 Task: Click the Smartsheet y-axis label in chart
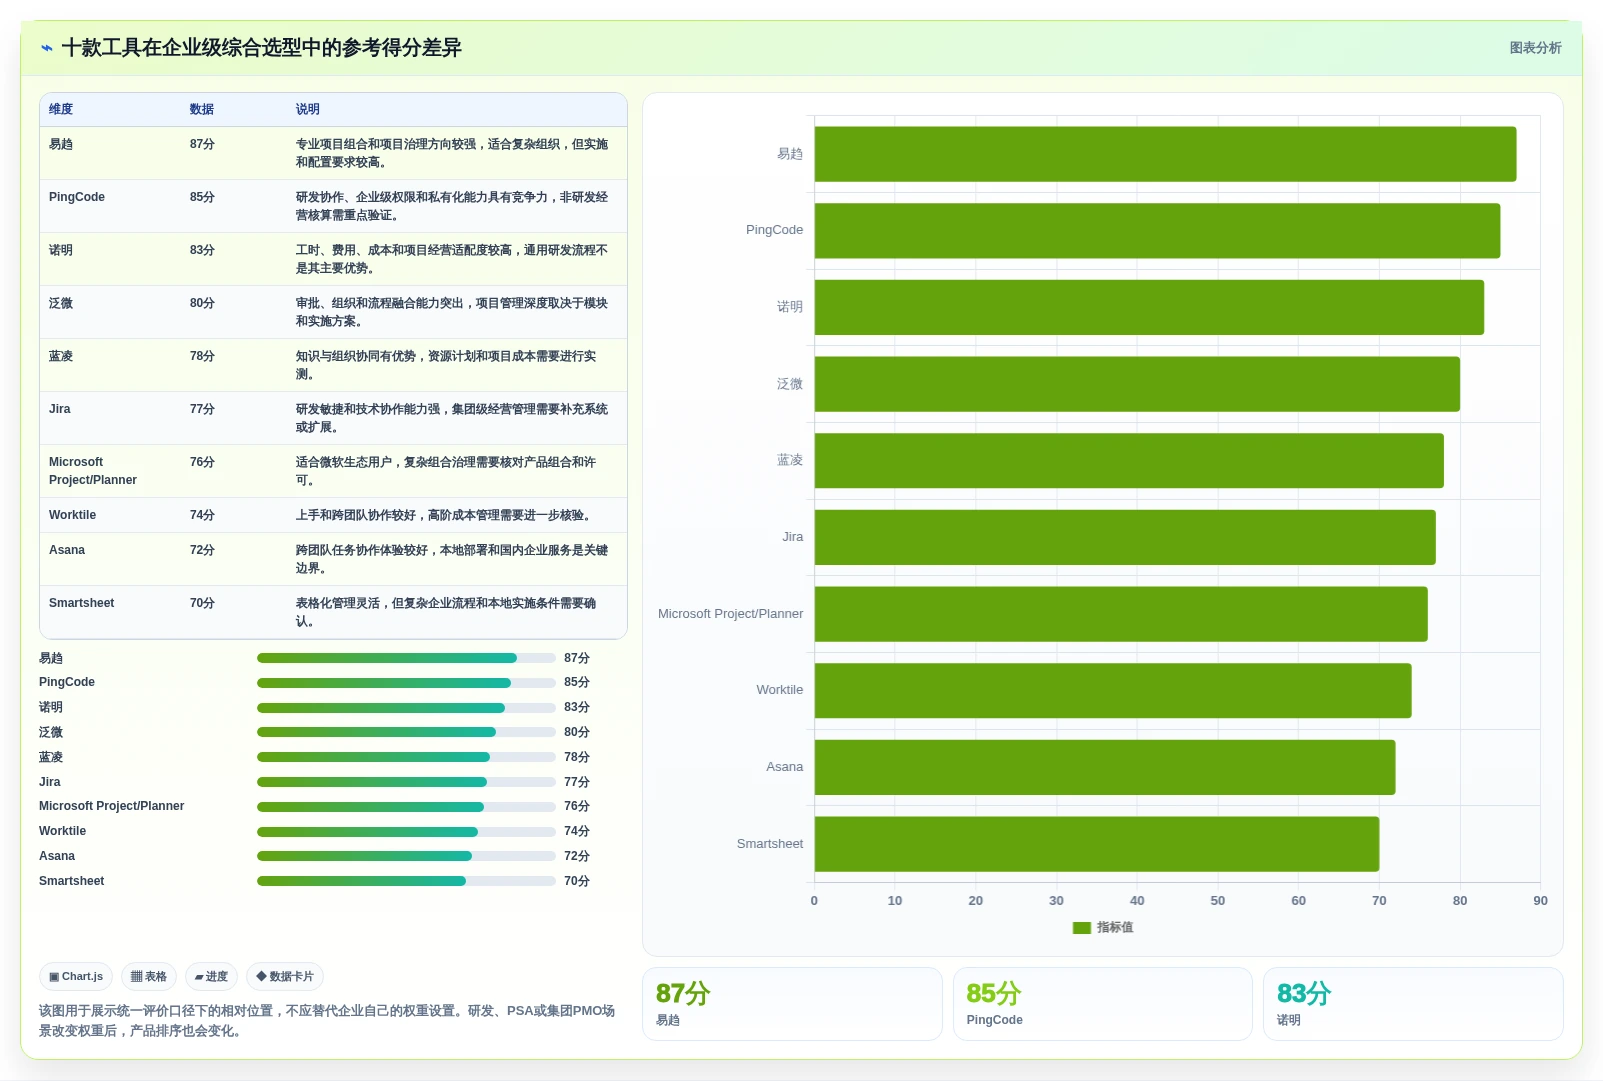click(x=770, y=844)
